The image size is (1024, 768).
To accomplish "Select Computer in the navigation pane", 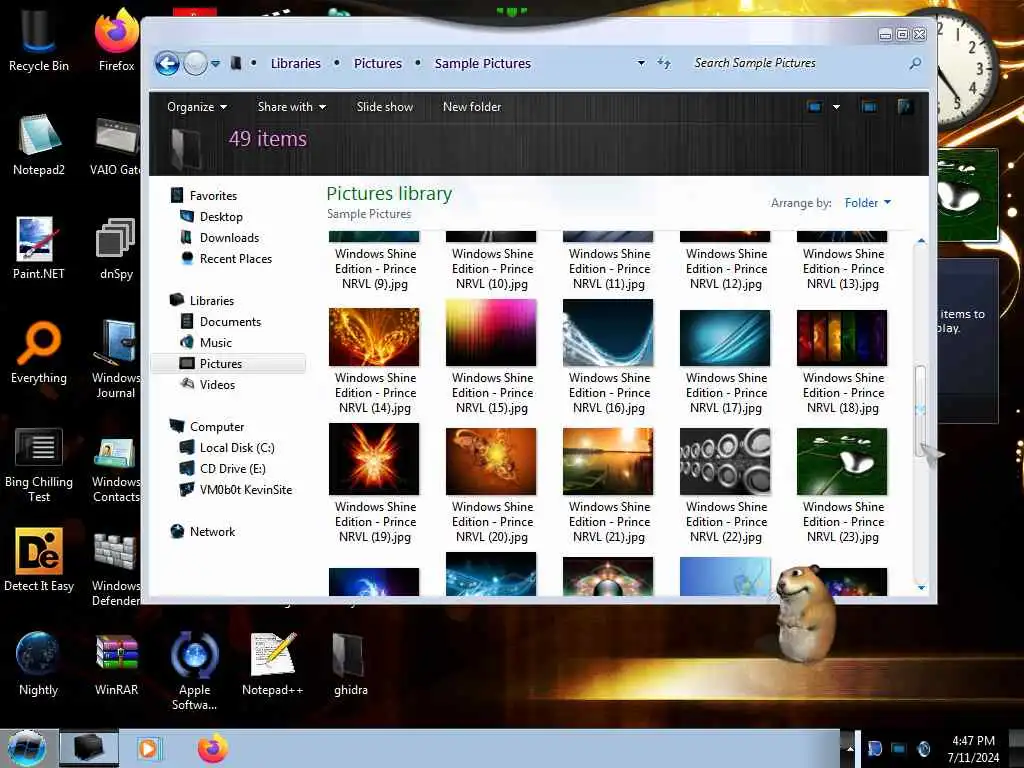I will [x=217, y=426].
